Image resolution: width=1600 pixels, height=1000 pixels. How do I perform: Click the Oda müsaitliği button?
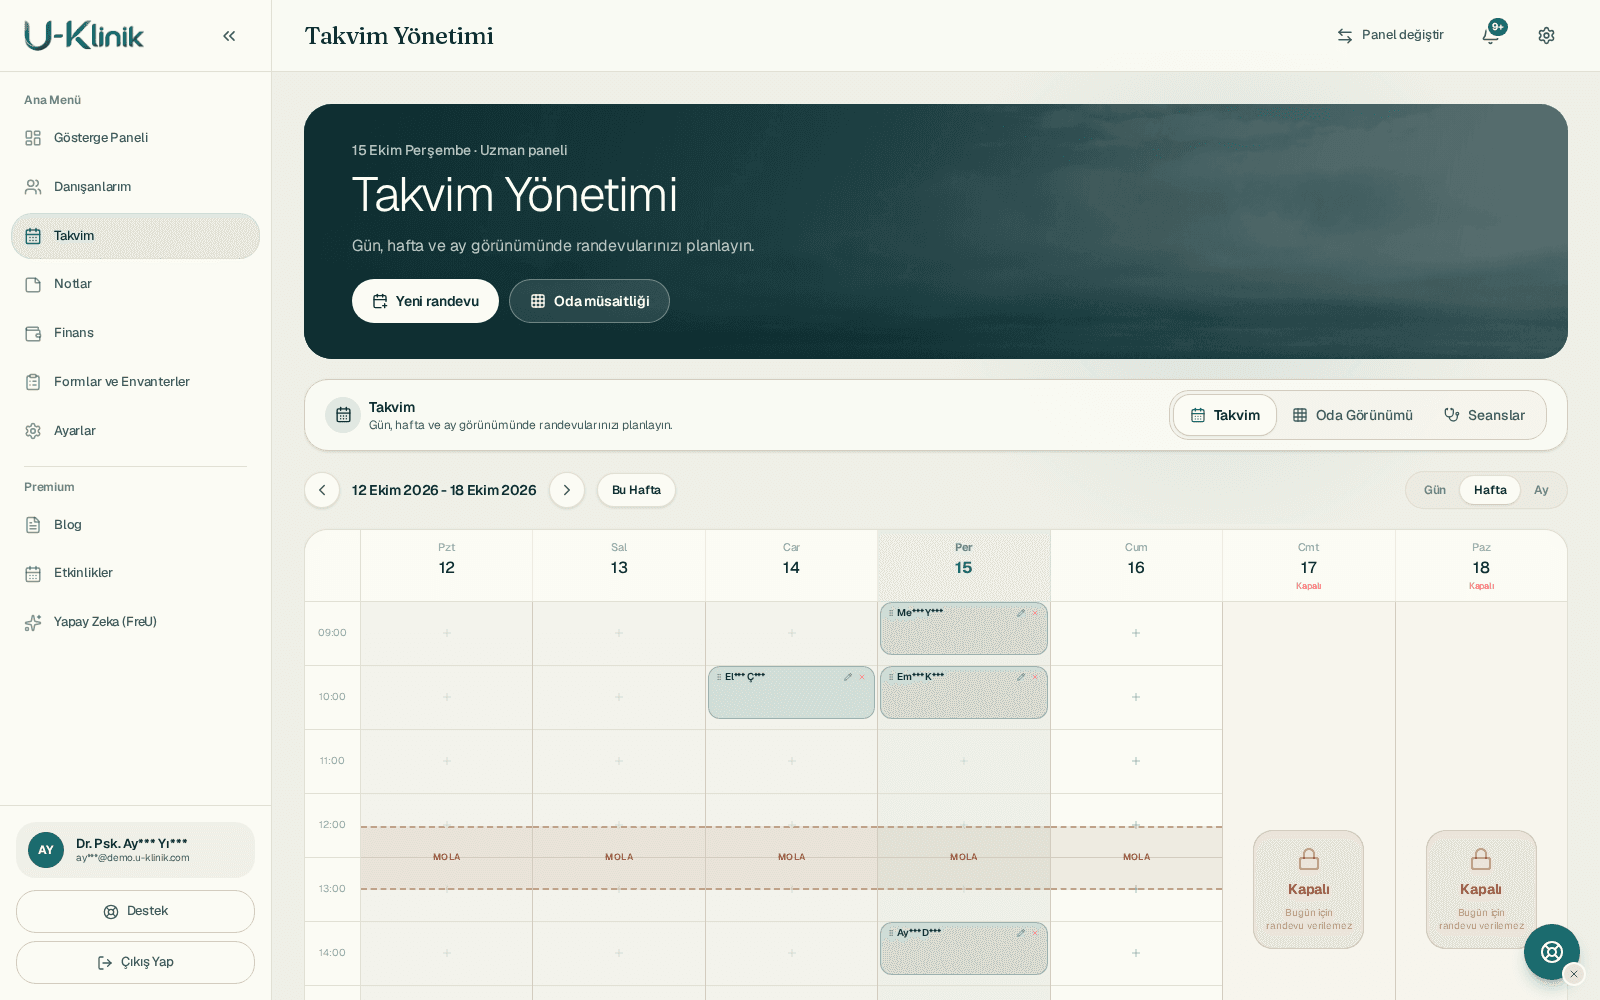[x=589, y=301]
